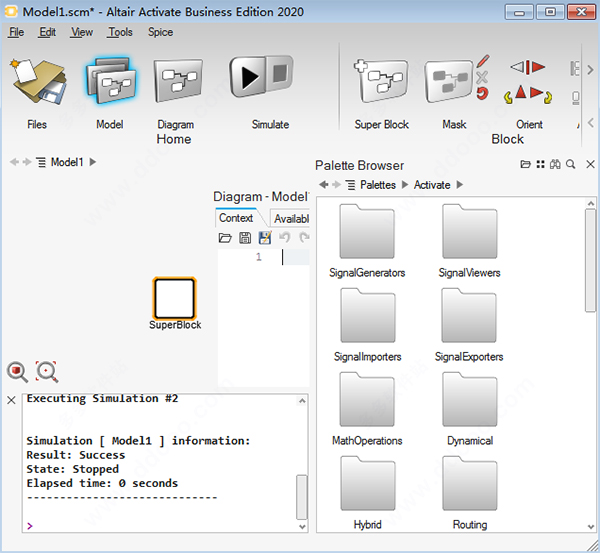The height and width of the screenshot is (553, 600).
Task: Toggle grid view in Palette Browser
Action: tap(540, 164)
